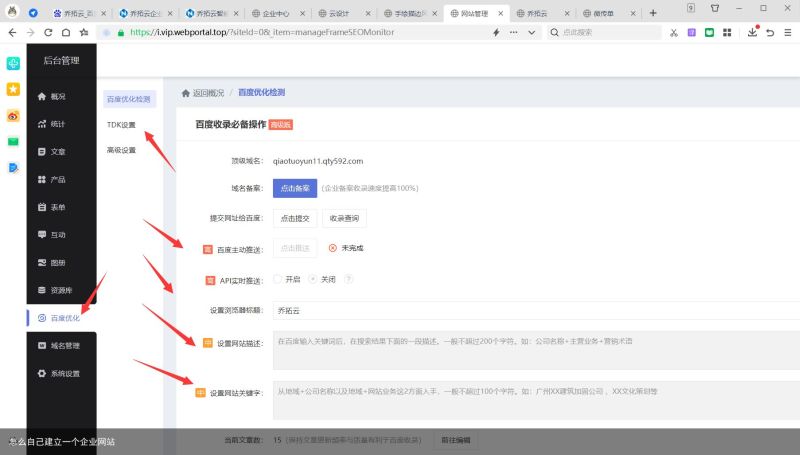Viewport: 800px width, 455px height.
Task: Go to the browser home page icon
Action: [x=66, y=32]
